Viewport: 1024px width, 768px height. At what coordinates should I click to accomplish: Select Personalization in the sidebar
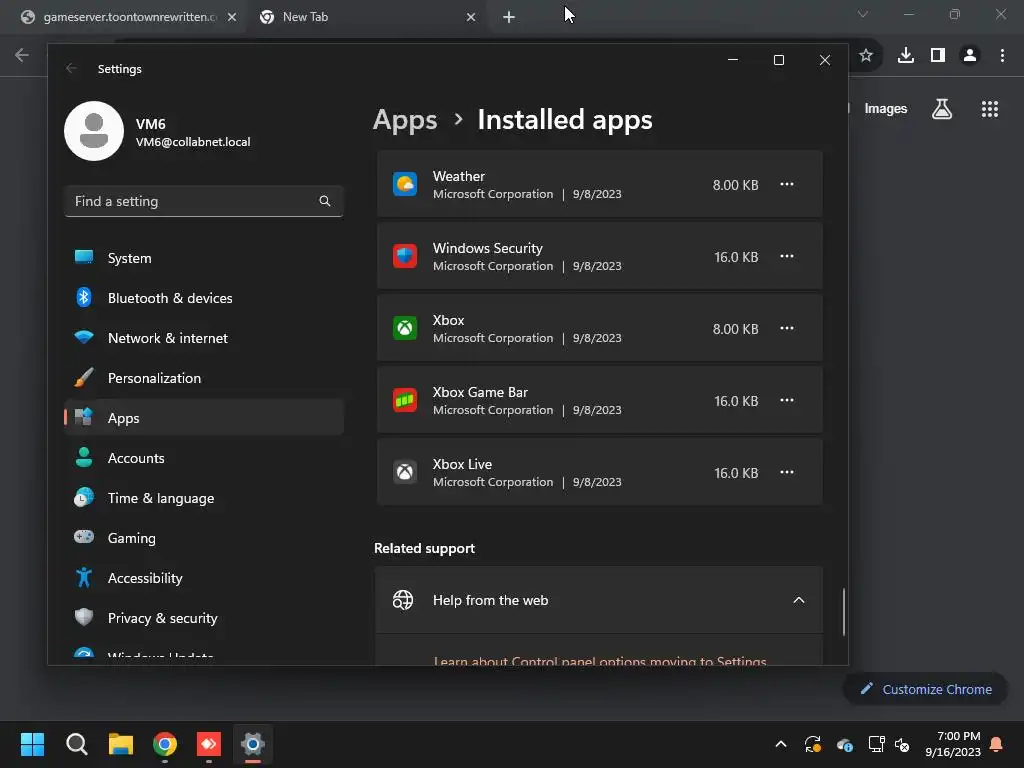(204, 378)
